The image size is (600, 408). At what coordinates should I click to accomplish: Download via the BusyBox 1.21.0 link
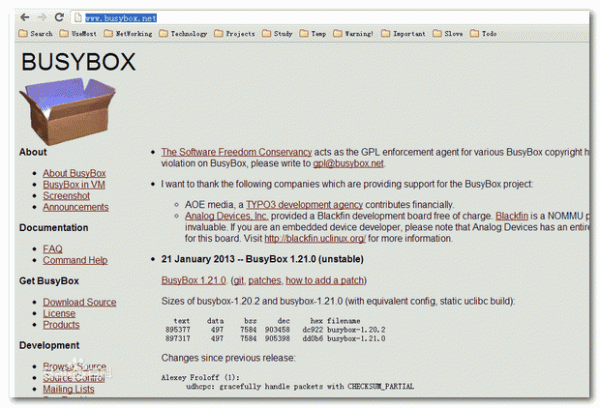tap(194, 281)
